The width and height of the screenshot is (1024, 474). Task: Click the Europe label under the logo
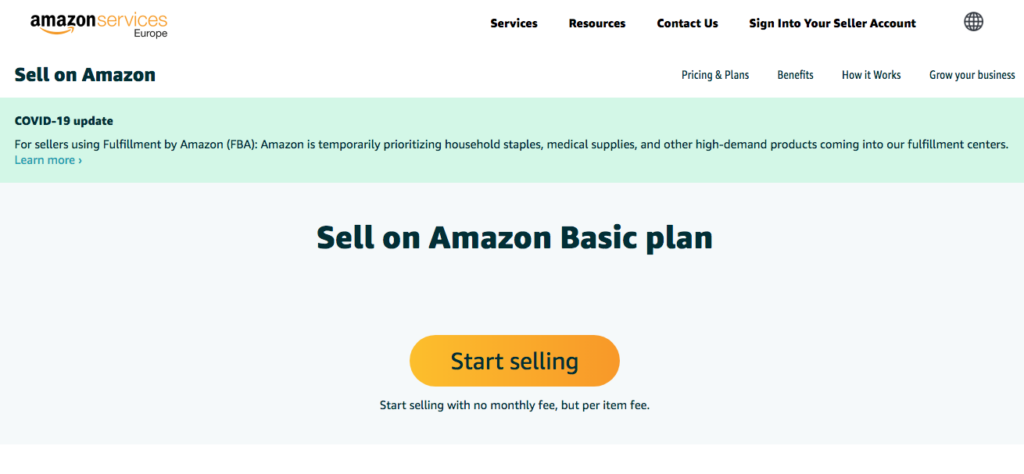point(151,34)
